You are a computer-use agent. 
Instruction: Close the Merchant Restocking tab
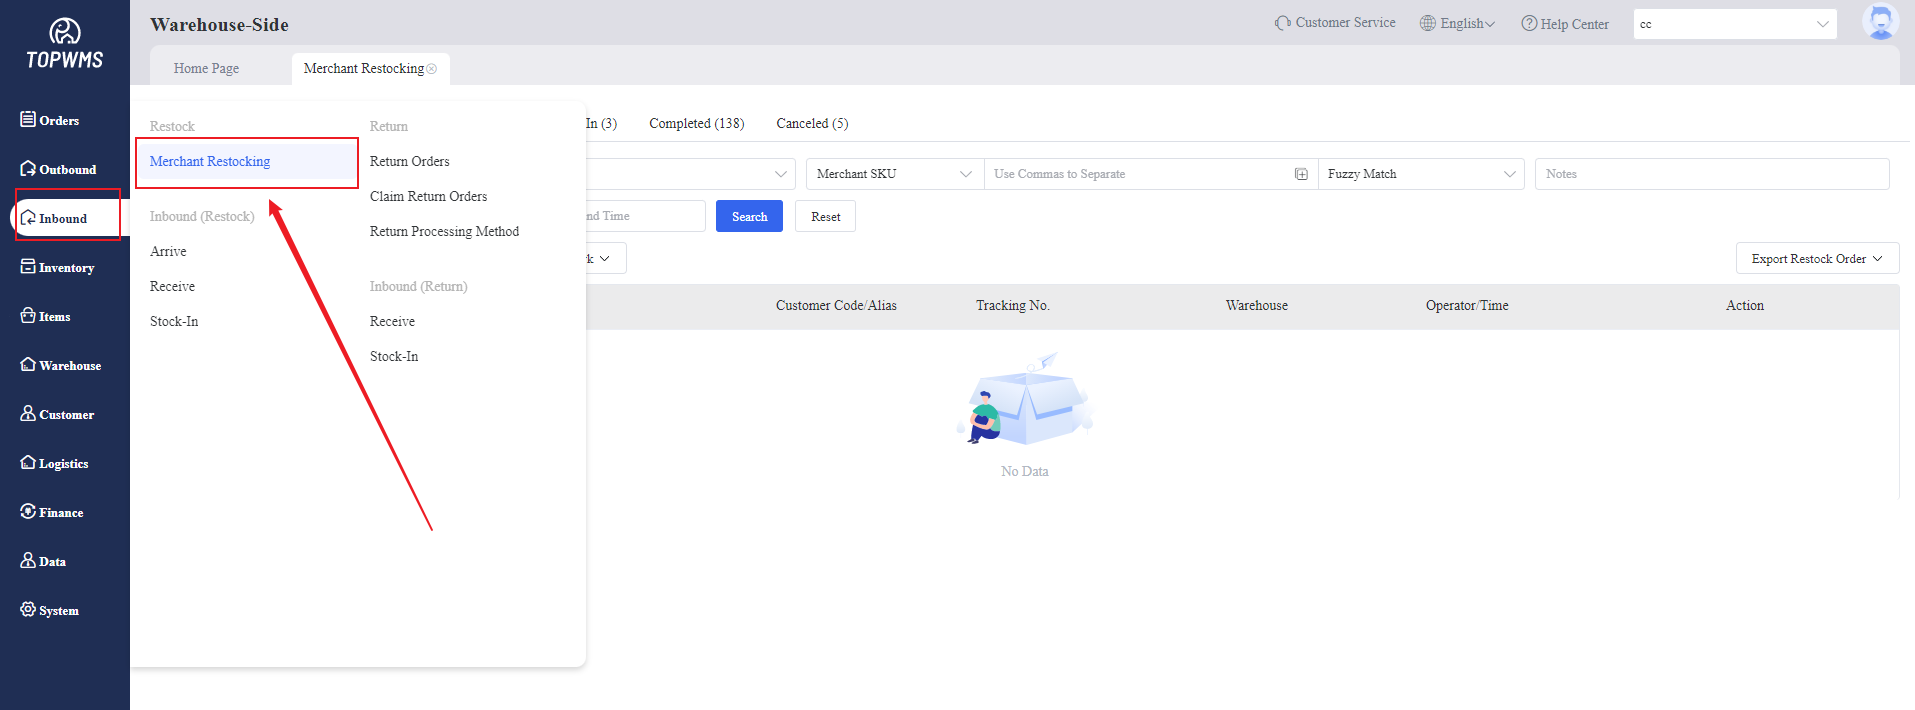432,69
